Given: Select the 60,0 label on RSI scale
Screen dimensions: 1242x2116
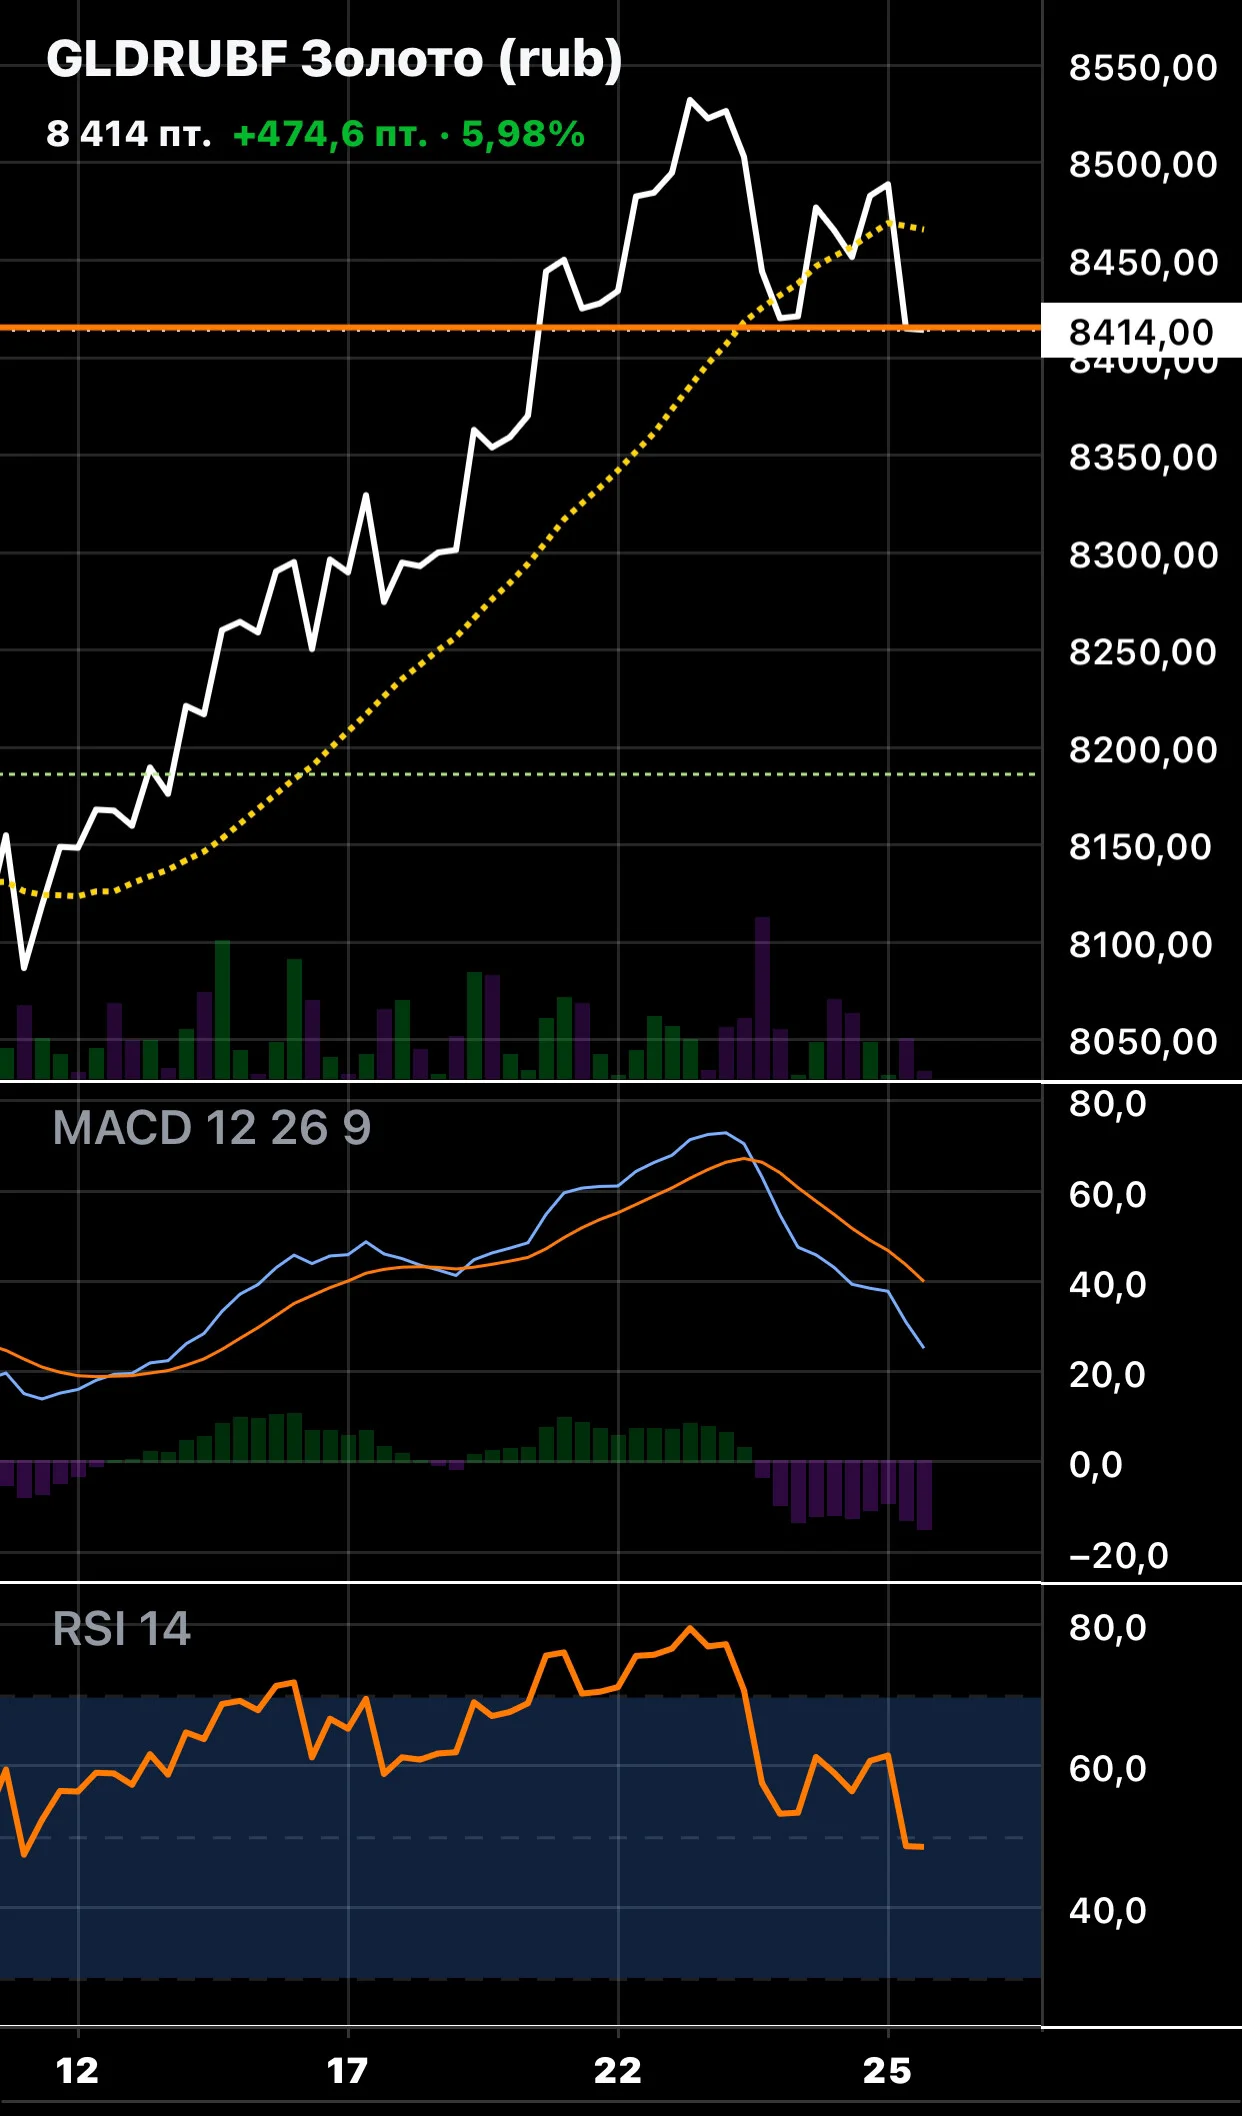Looking at the screenshot, I should pos(1108,1769).
